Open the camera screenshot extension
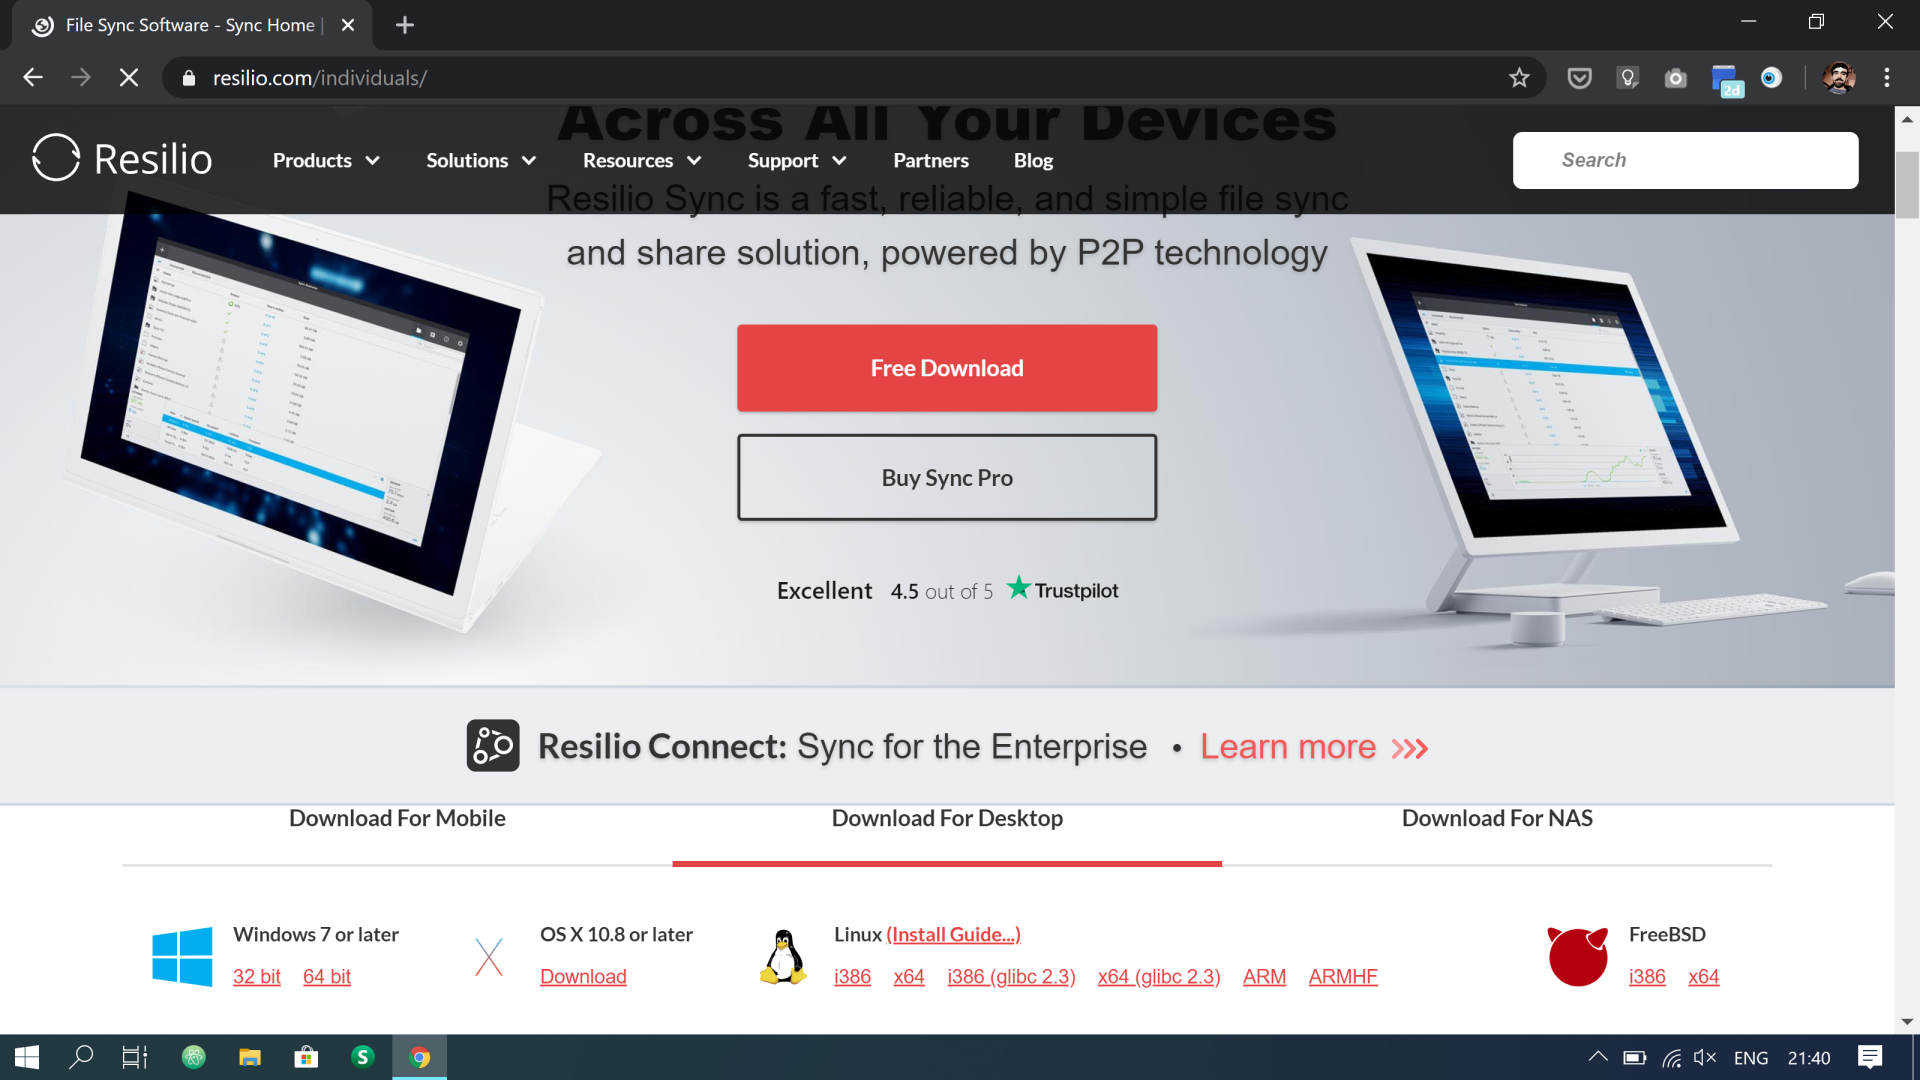 pyautogui.click(x=1676, y=78)
